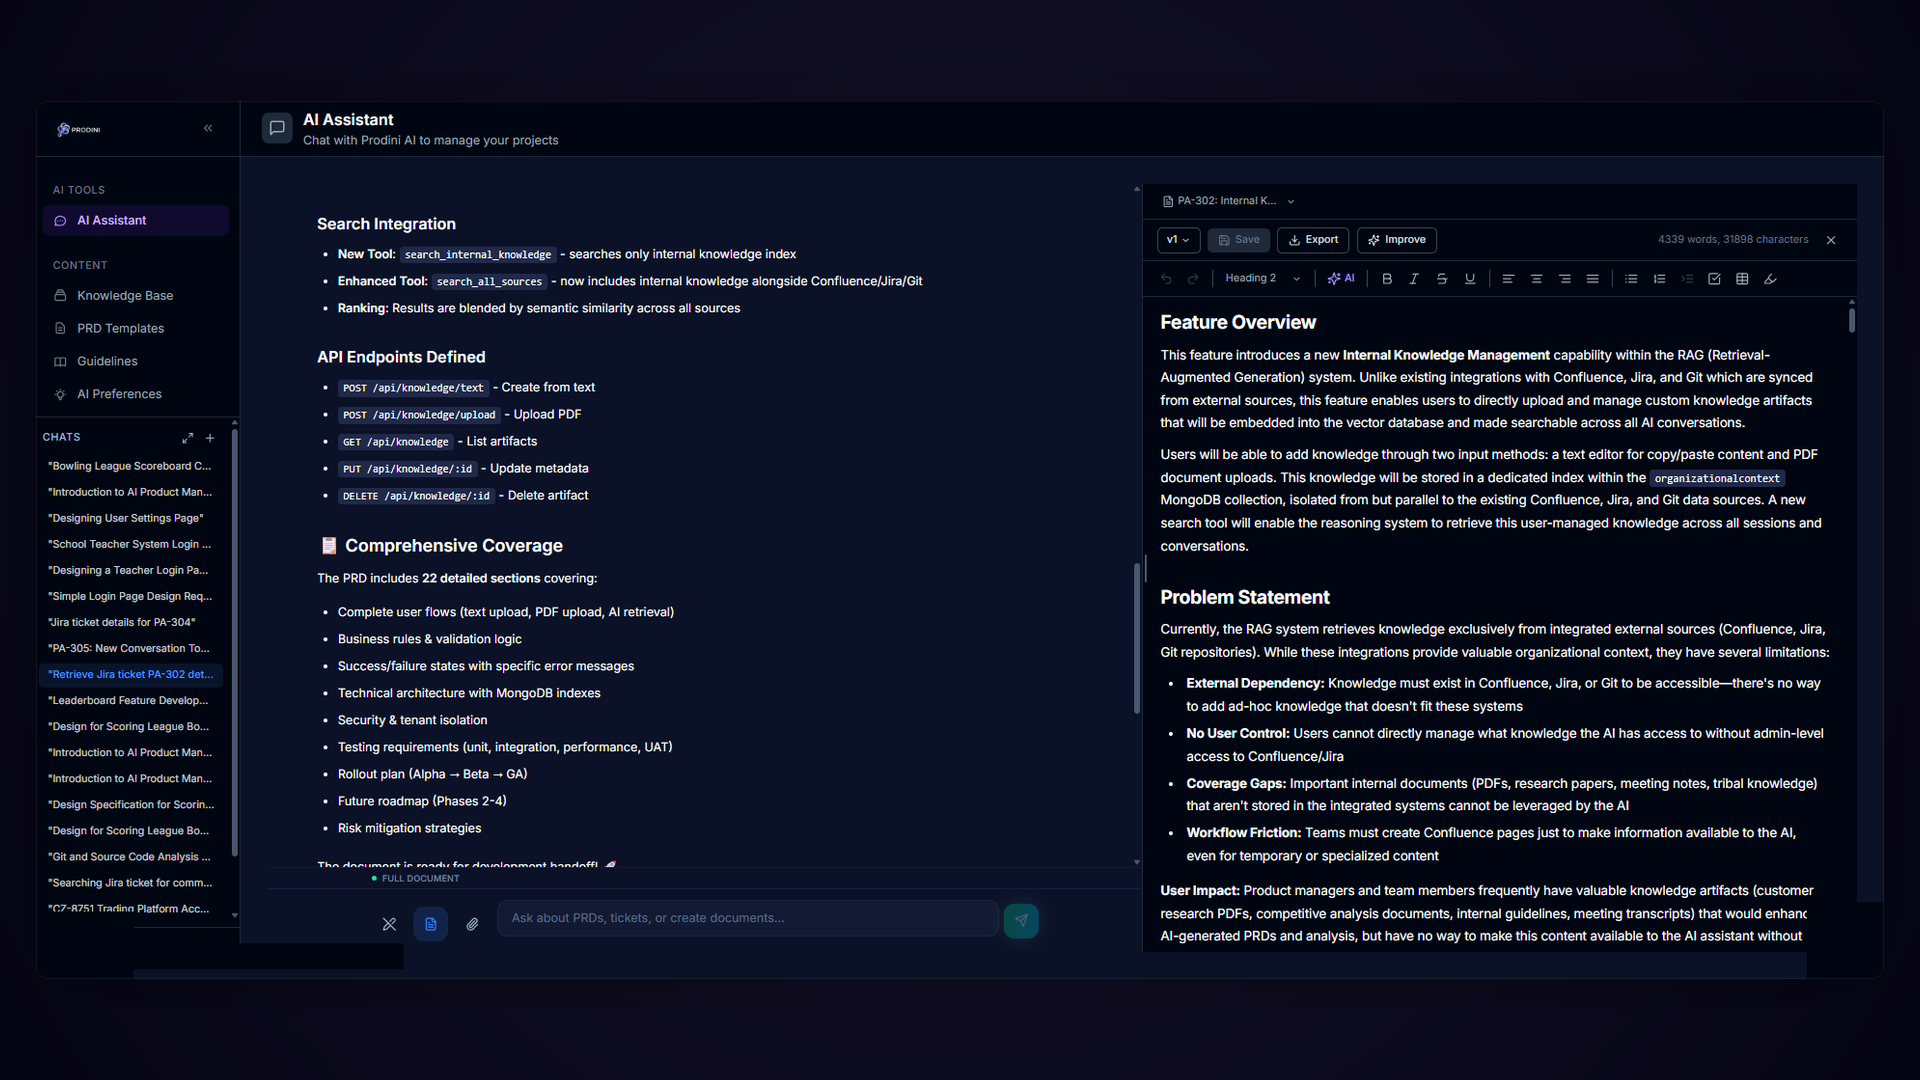Apply center text alignment
The height and width of the screenshot is (1080, 1920).
(1537, 279)
